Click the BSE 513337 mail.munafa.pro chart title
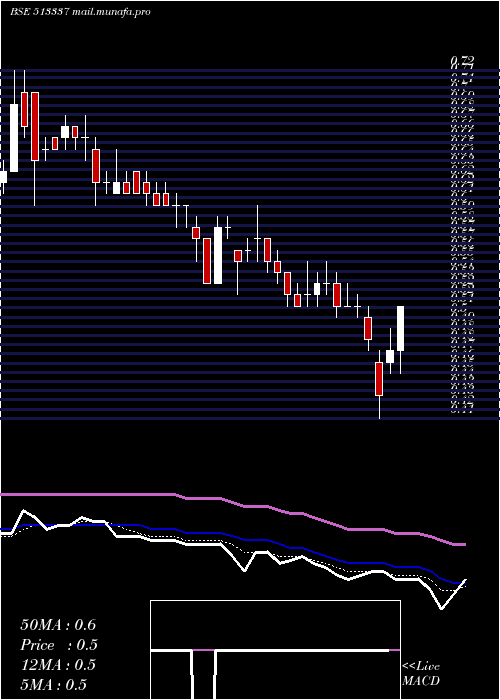This screenshot has width=500, height=700. (x=80, y=12)
